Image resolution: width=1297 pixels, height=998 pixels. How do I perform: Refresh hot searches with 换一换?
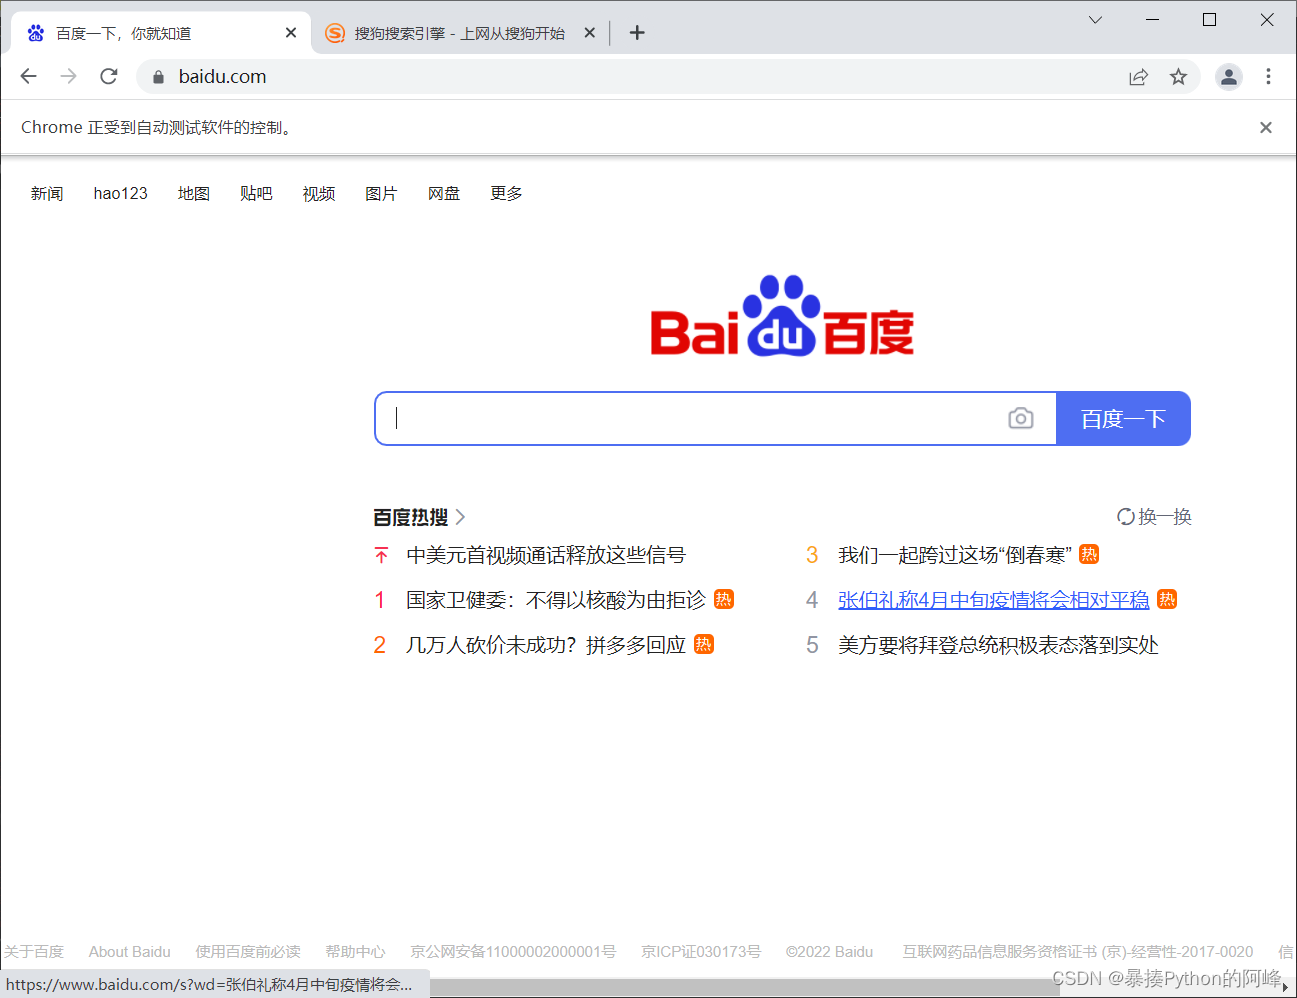click(x=1154, y=517)
